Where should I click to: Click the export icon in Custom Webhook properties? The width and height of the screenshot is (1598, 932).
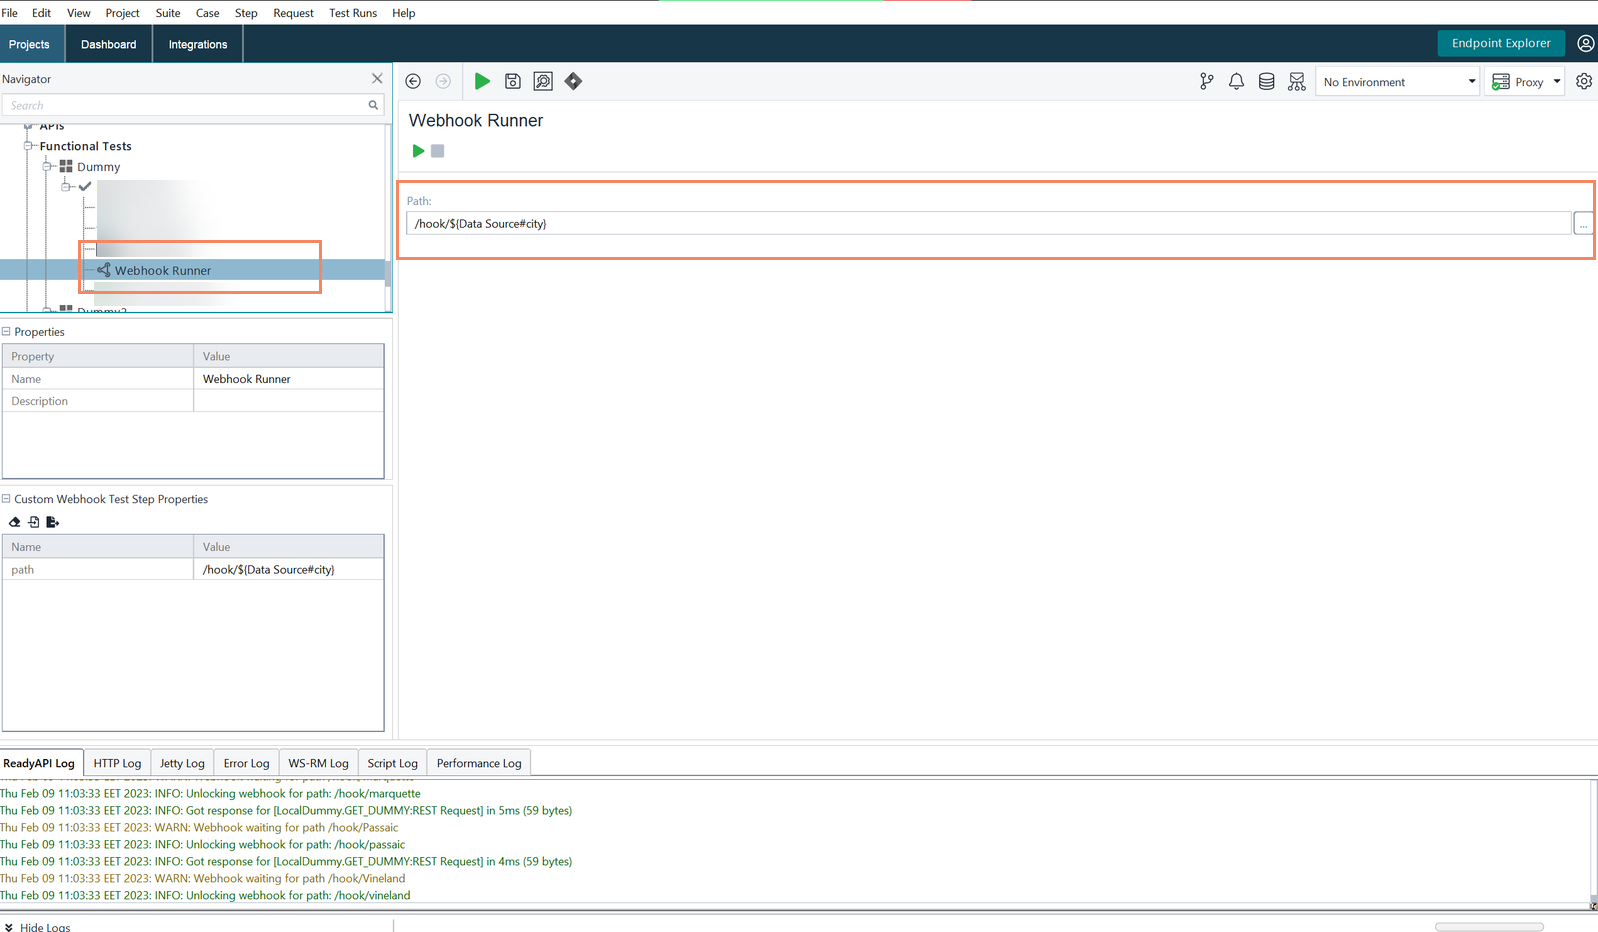[x=53, y=522]
